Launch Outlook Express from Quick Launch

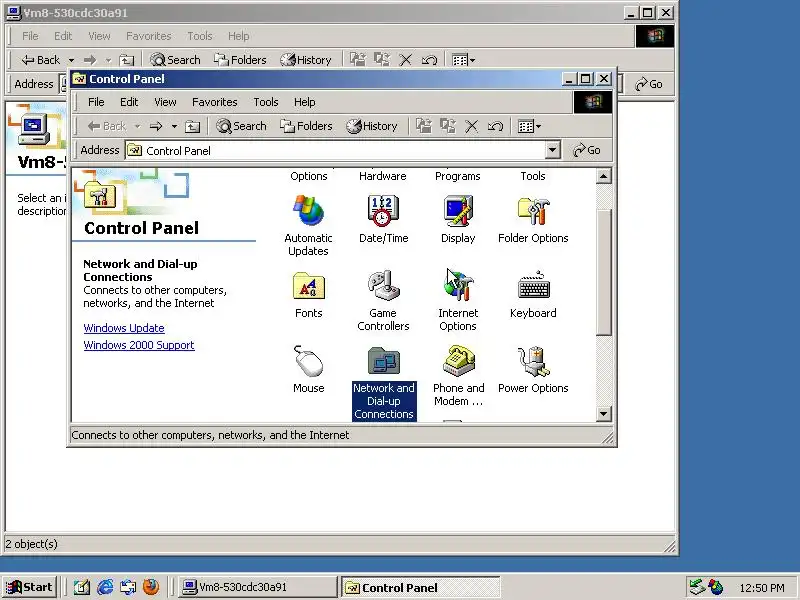pyautogui.click(x=128, y=587)
